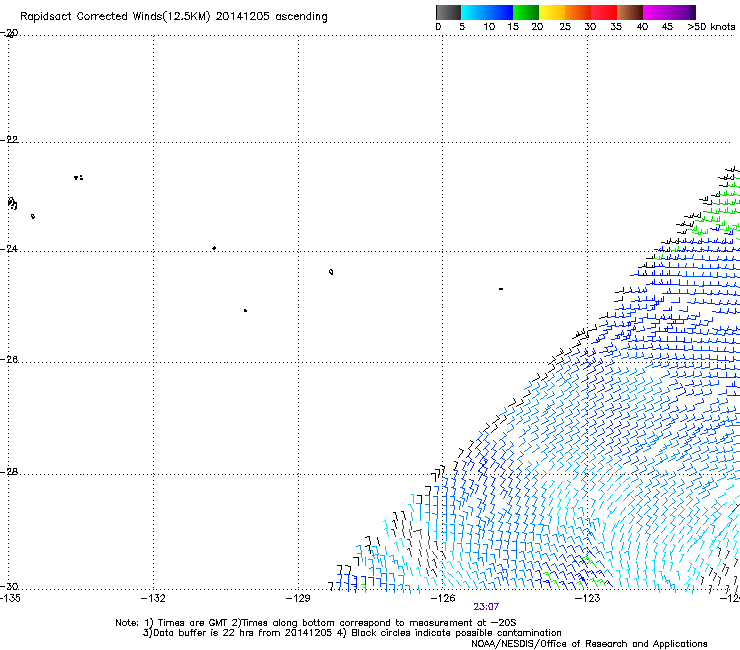Click the -22 latitude label
This screenshot has height=650, width=740.
[9, 140]
